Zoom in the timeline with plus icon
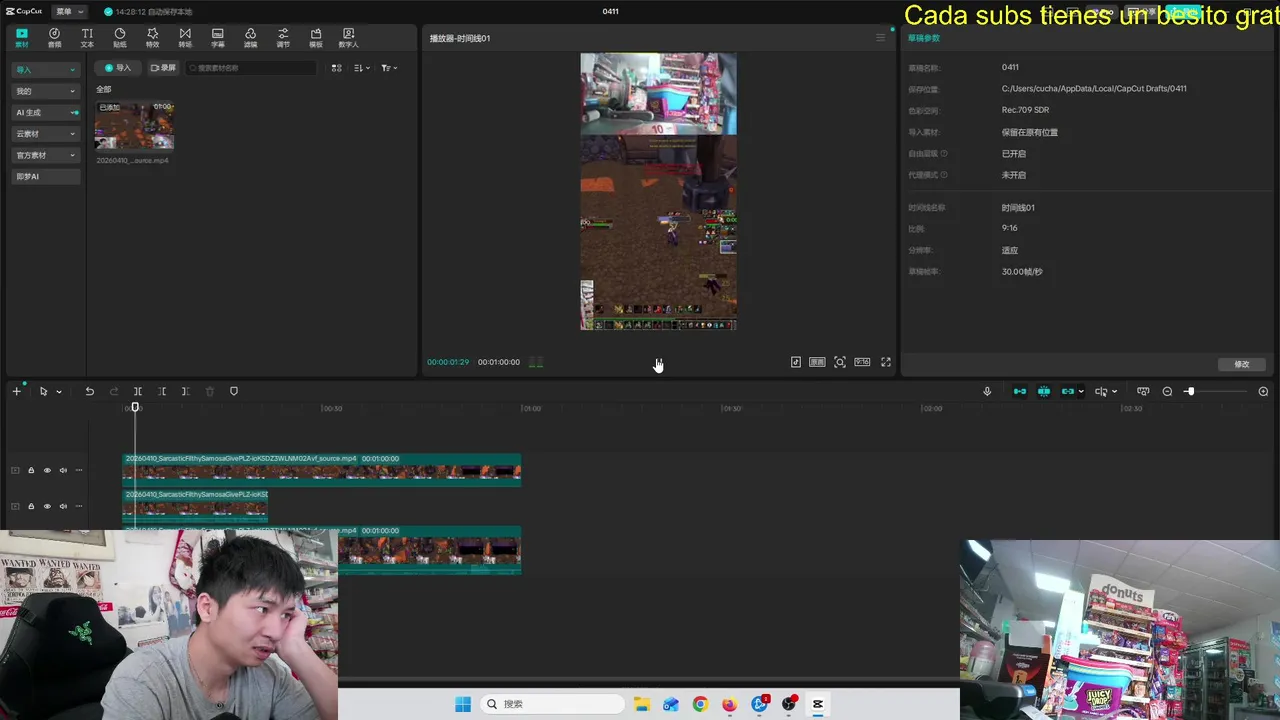The width and height of the screenshot is (1280, 720). (1263, 391)
